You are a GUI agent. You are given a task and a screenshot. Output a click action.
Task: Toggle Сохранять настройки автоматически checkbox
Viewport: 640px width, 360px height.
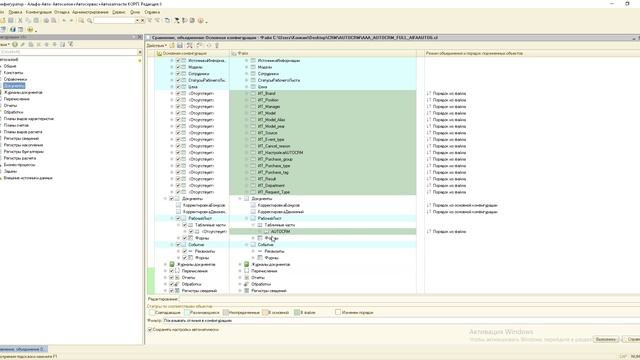click(x=150, y=329)
